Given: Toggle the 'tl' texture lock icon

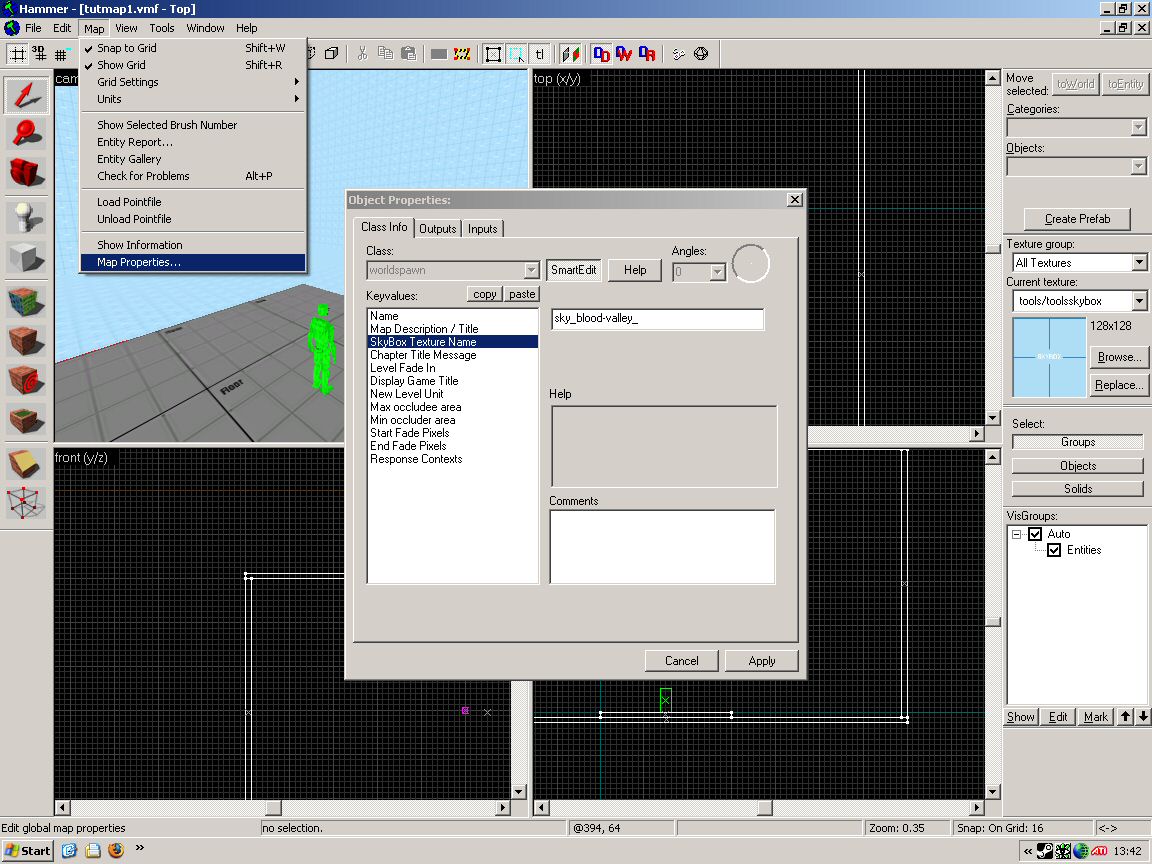Looking at the screenshot, I should (x=540, y=54).
